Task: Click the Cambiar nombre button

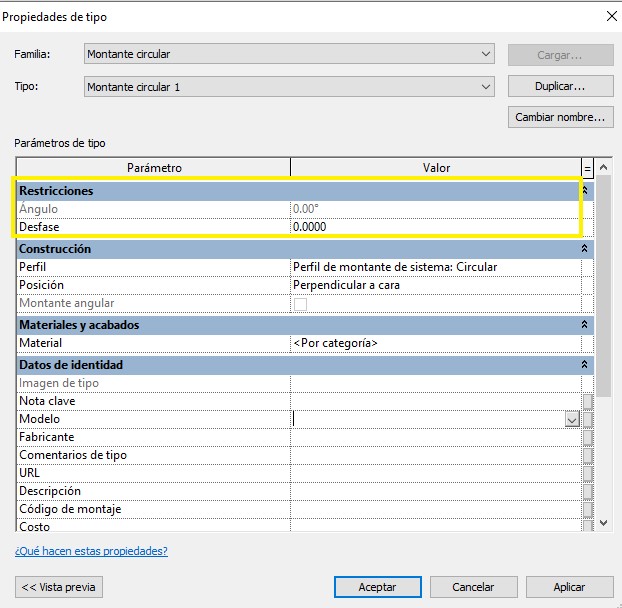Action: tap(559, 117)
